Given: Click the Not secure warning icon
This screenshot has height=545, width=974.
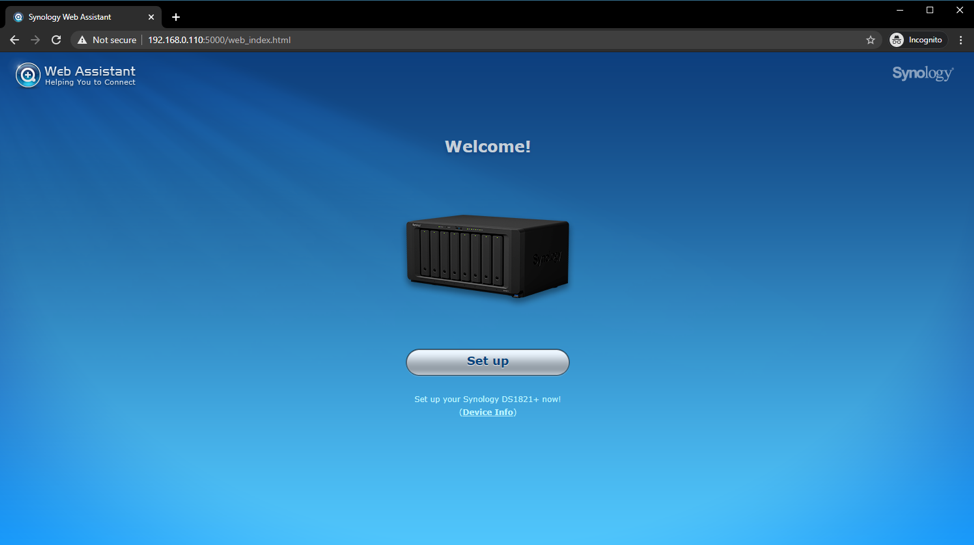Looking at the screenshot, I should (x=83, y=40).
